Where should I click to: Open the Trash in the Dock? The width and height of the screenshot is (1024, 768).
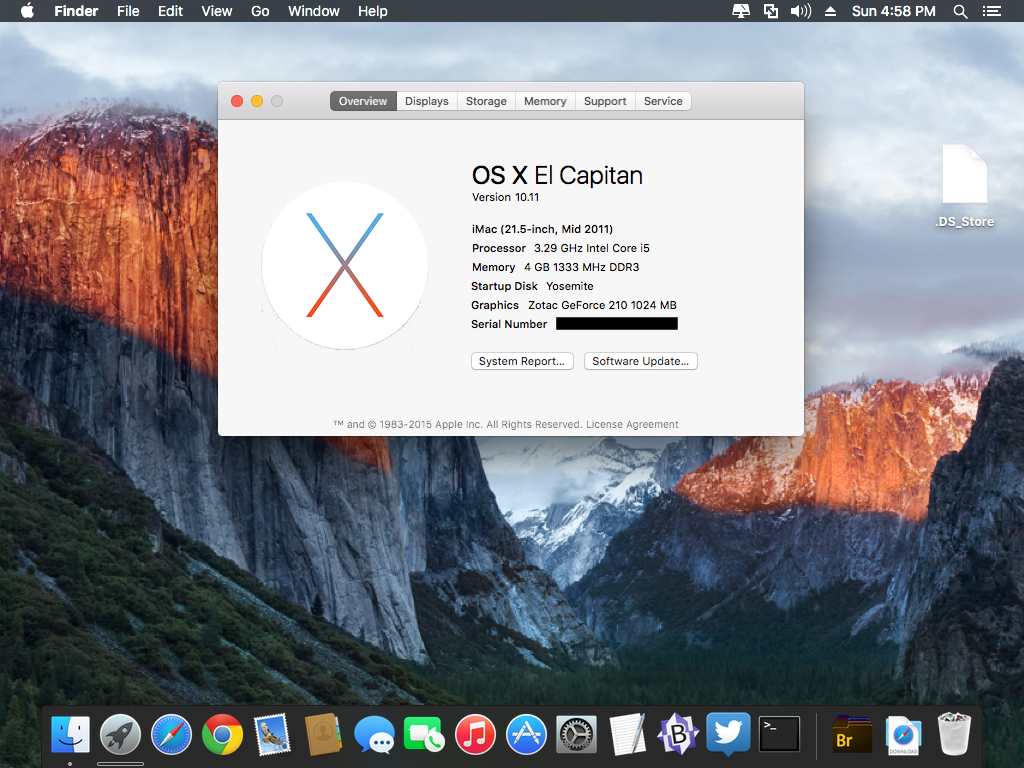954,735
